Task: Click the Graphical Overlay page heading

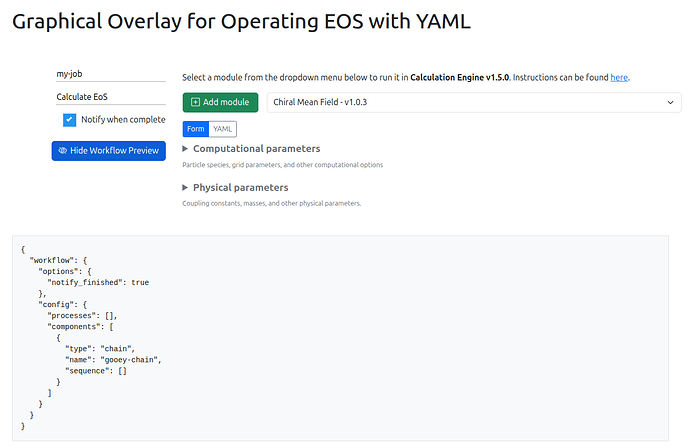Action: tap(241, 22)
